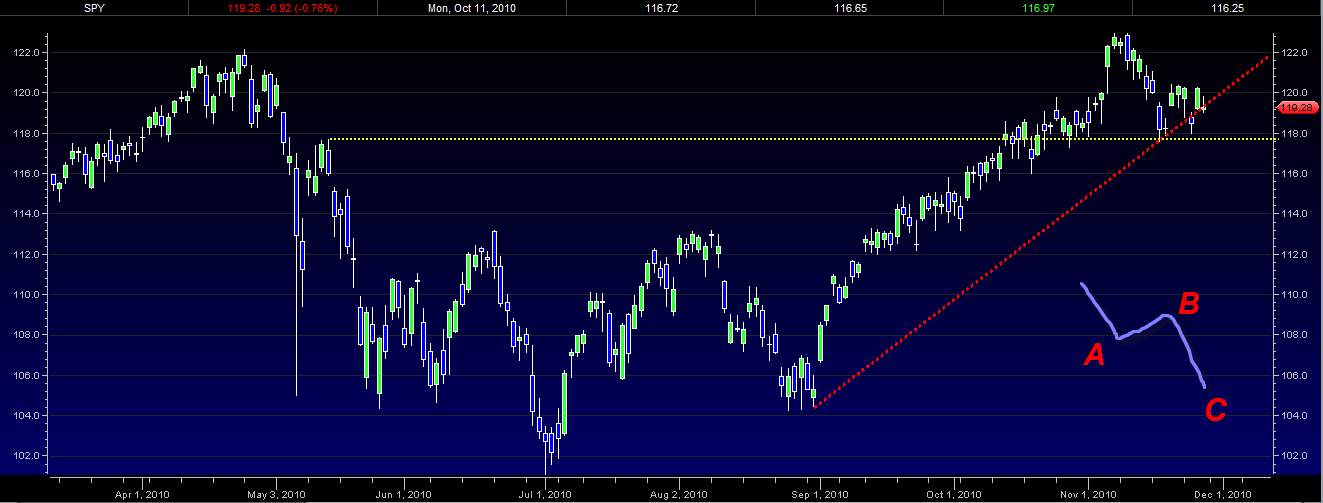Click the Nov 1, 2010 date label
This screenshot has width=1323, height=503.
(x=1089, y=494)
